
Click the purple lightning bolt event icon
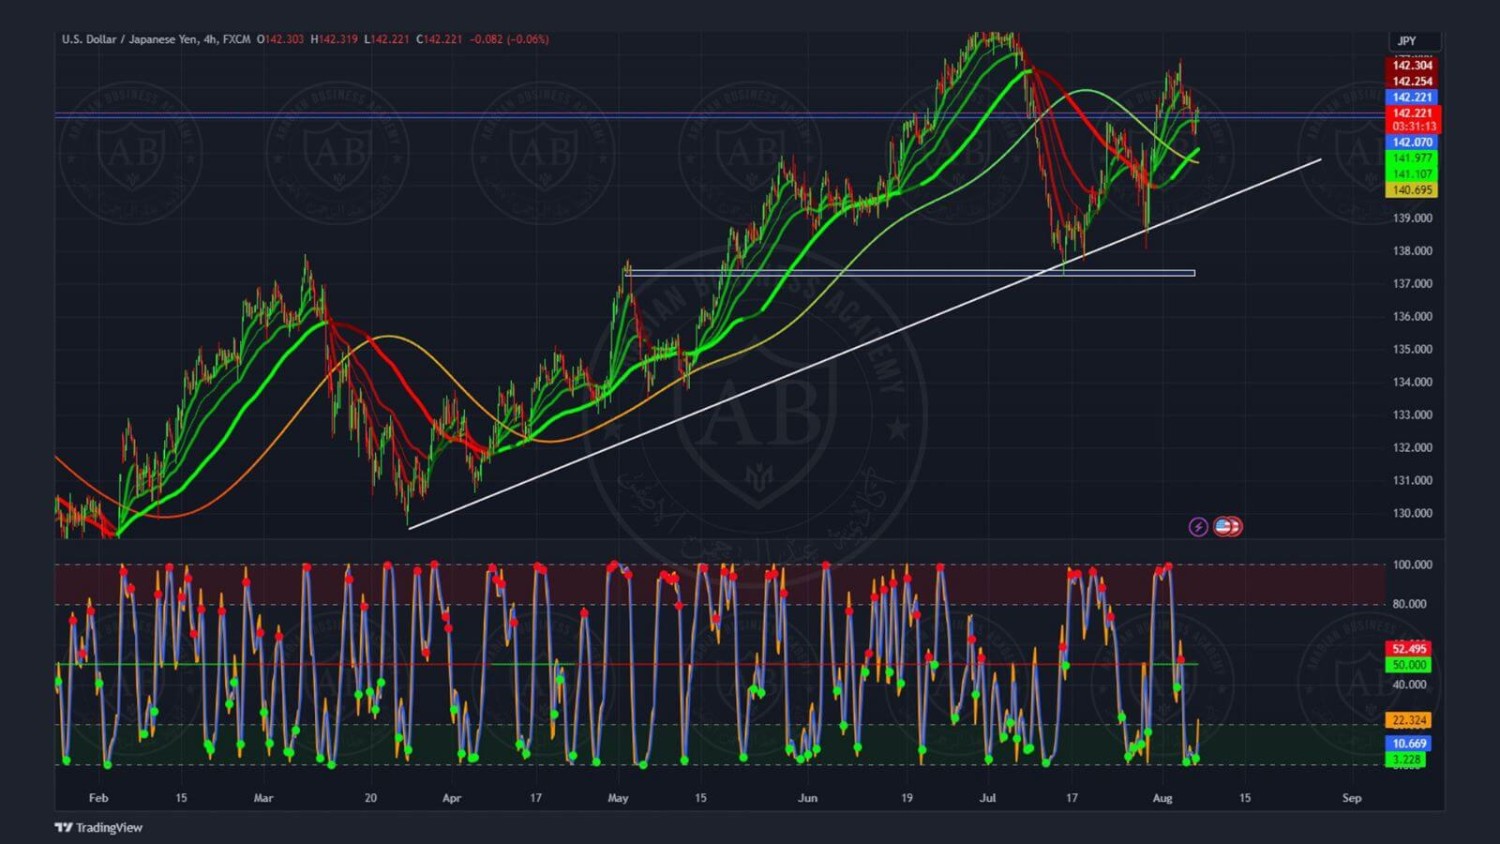point(1198,527)
